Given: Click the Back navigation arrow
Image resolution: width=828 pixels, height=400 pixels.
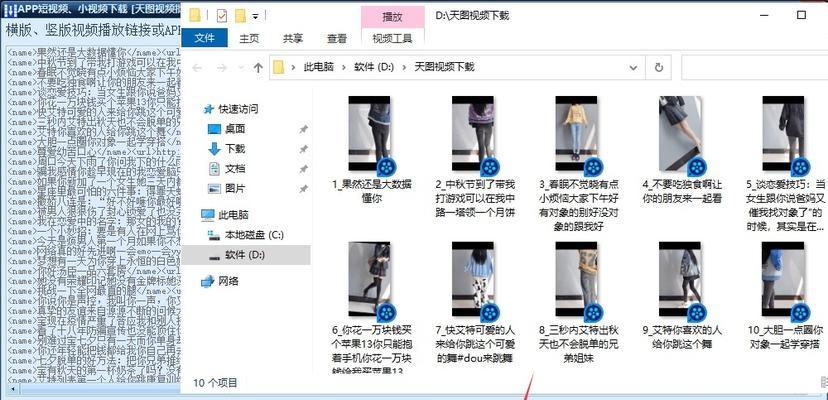Looking at the screenshot, I should tap(197, 68).
